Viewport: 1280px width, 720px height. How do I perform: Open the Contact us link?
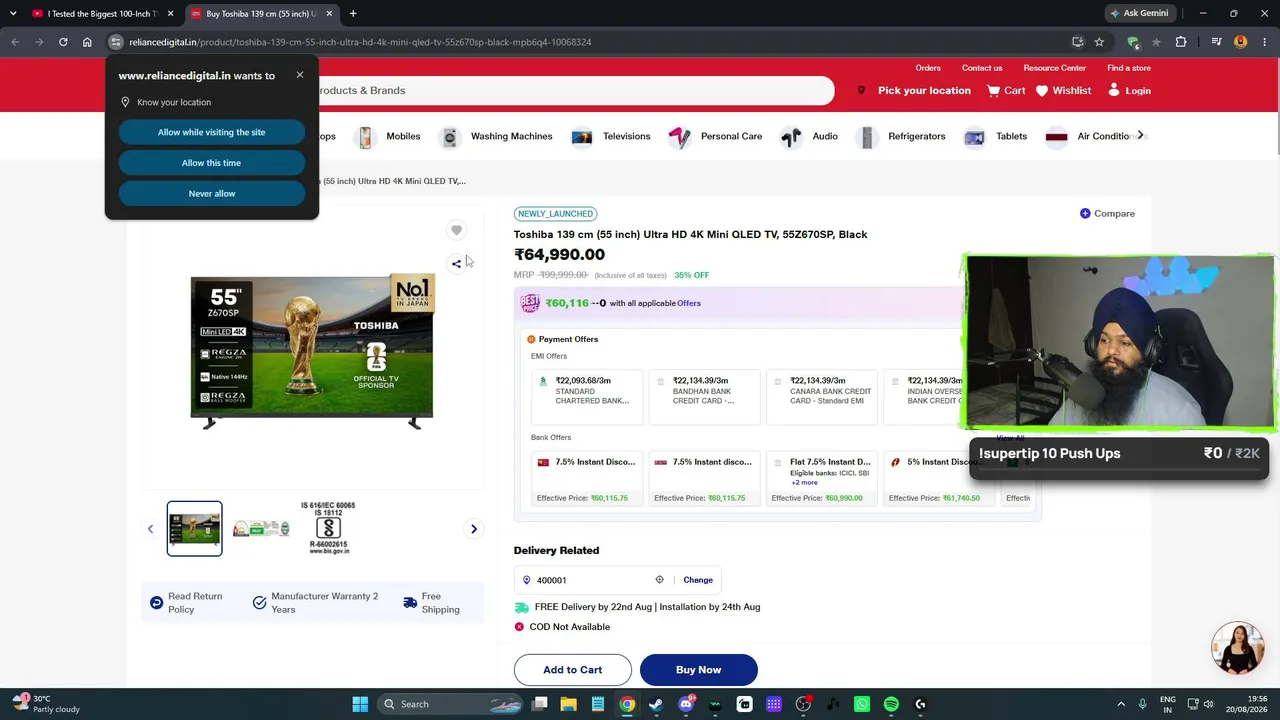pos(982,68)
